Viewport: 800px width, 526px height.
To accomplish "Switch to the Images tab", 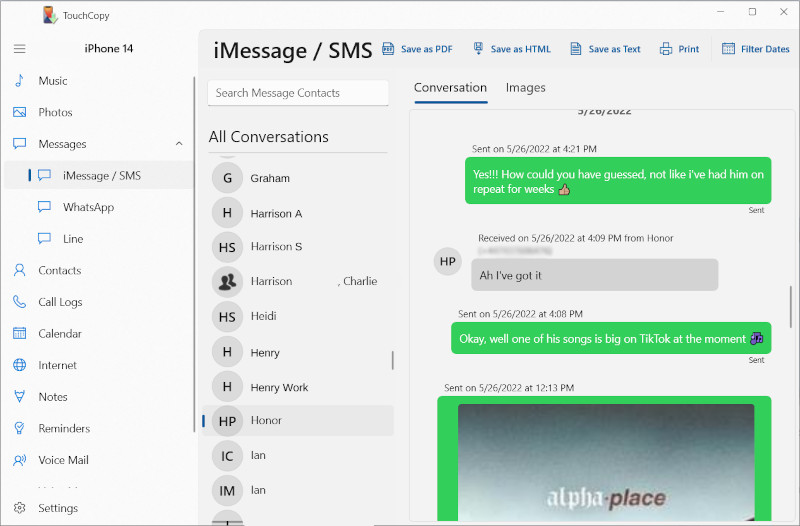I will 526,88.
